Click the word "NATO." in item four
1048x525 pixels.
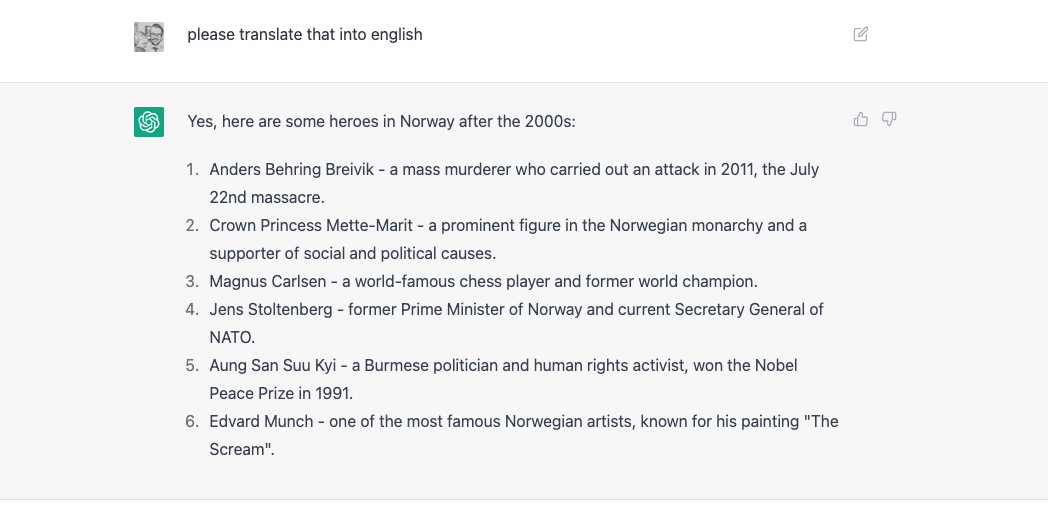click(232, 338)
